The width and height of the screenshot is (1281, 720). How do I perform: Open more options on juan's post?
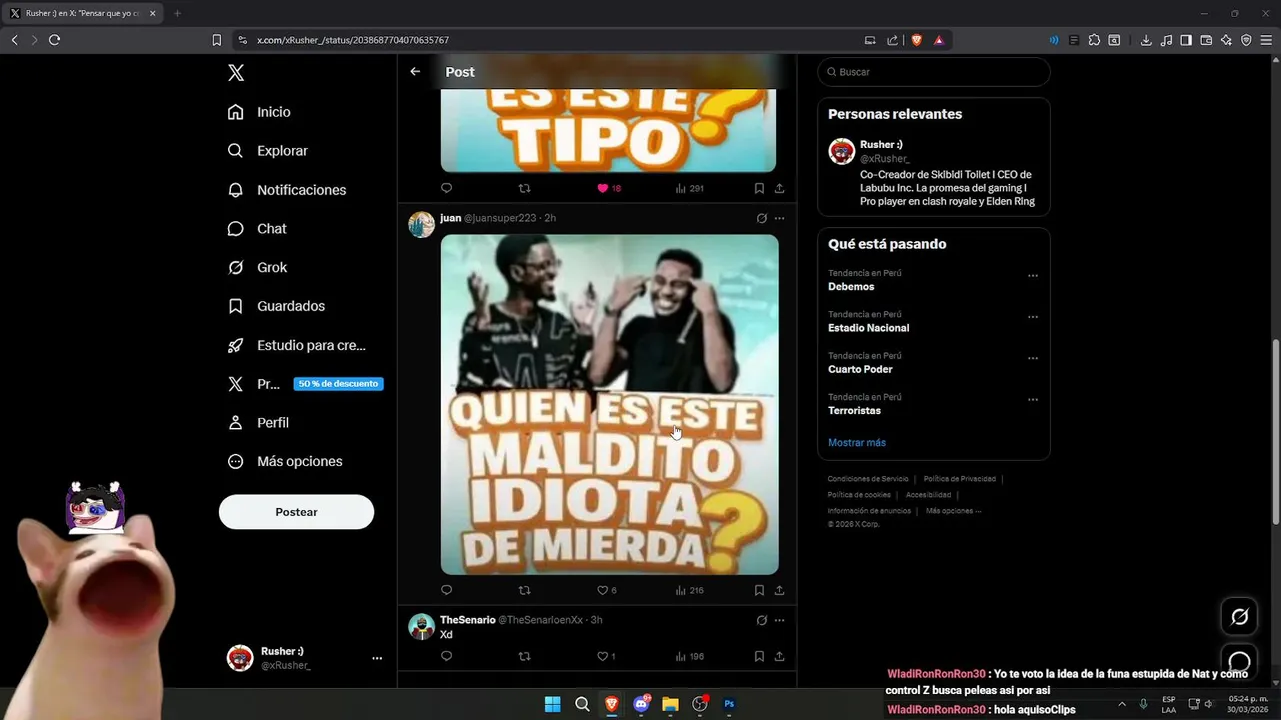780,218
